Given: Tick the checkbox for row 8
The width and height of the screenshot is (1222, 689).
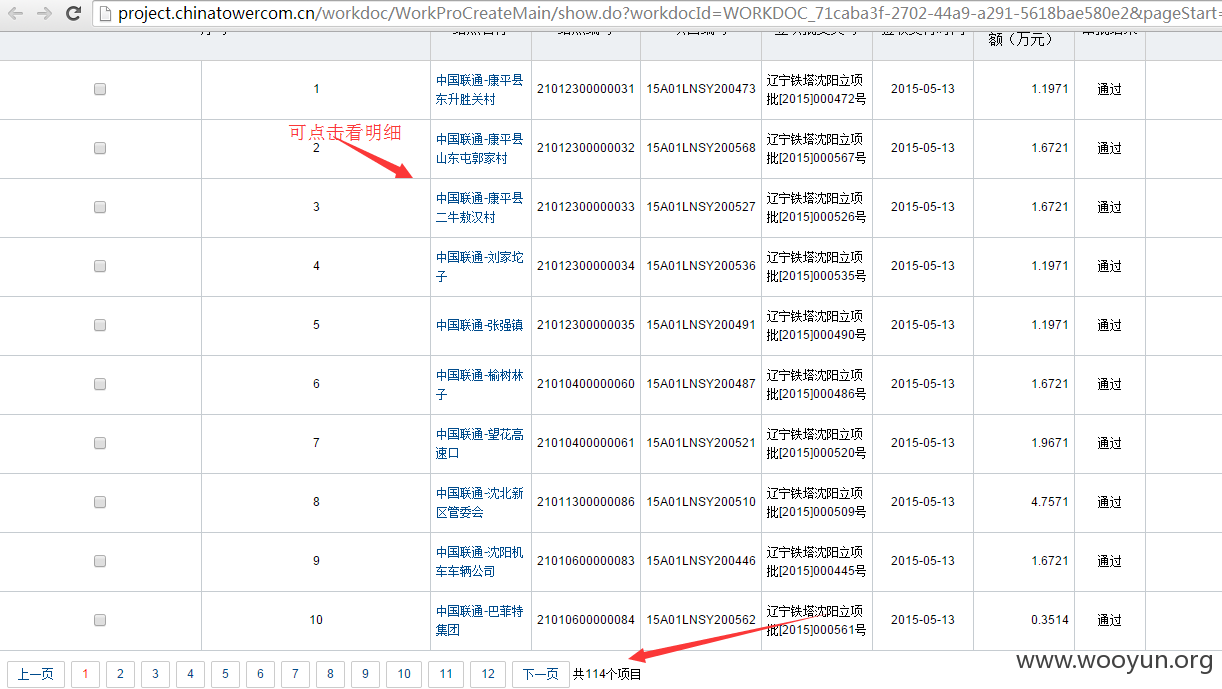Looking at the screenshot, I should (100, 502).
